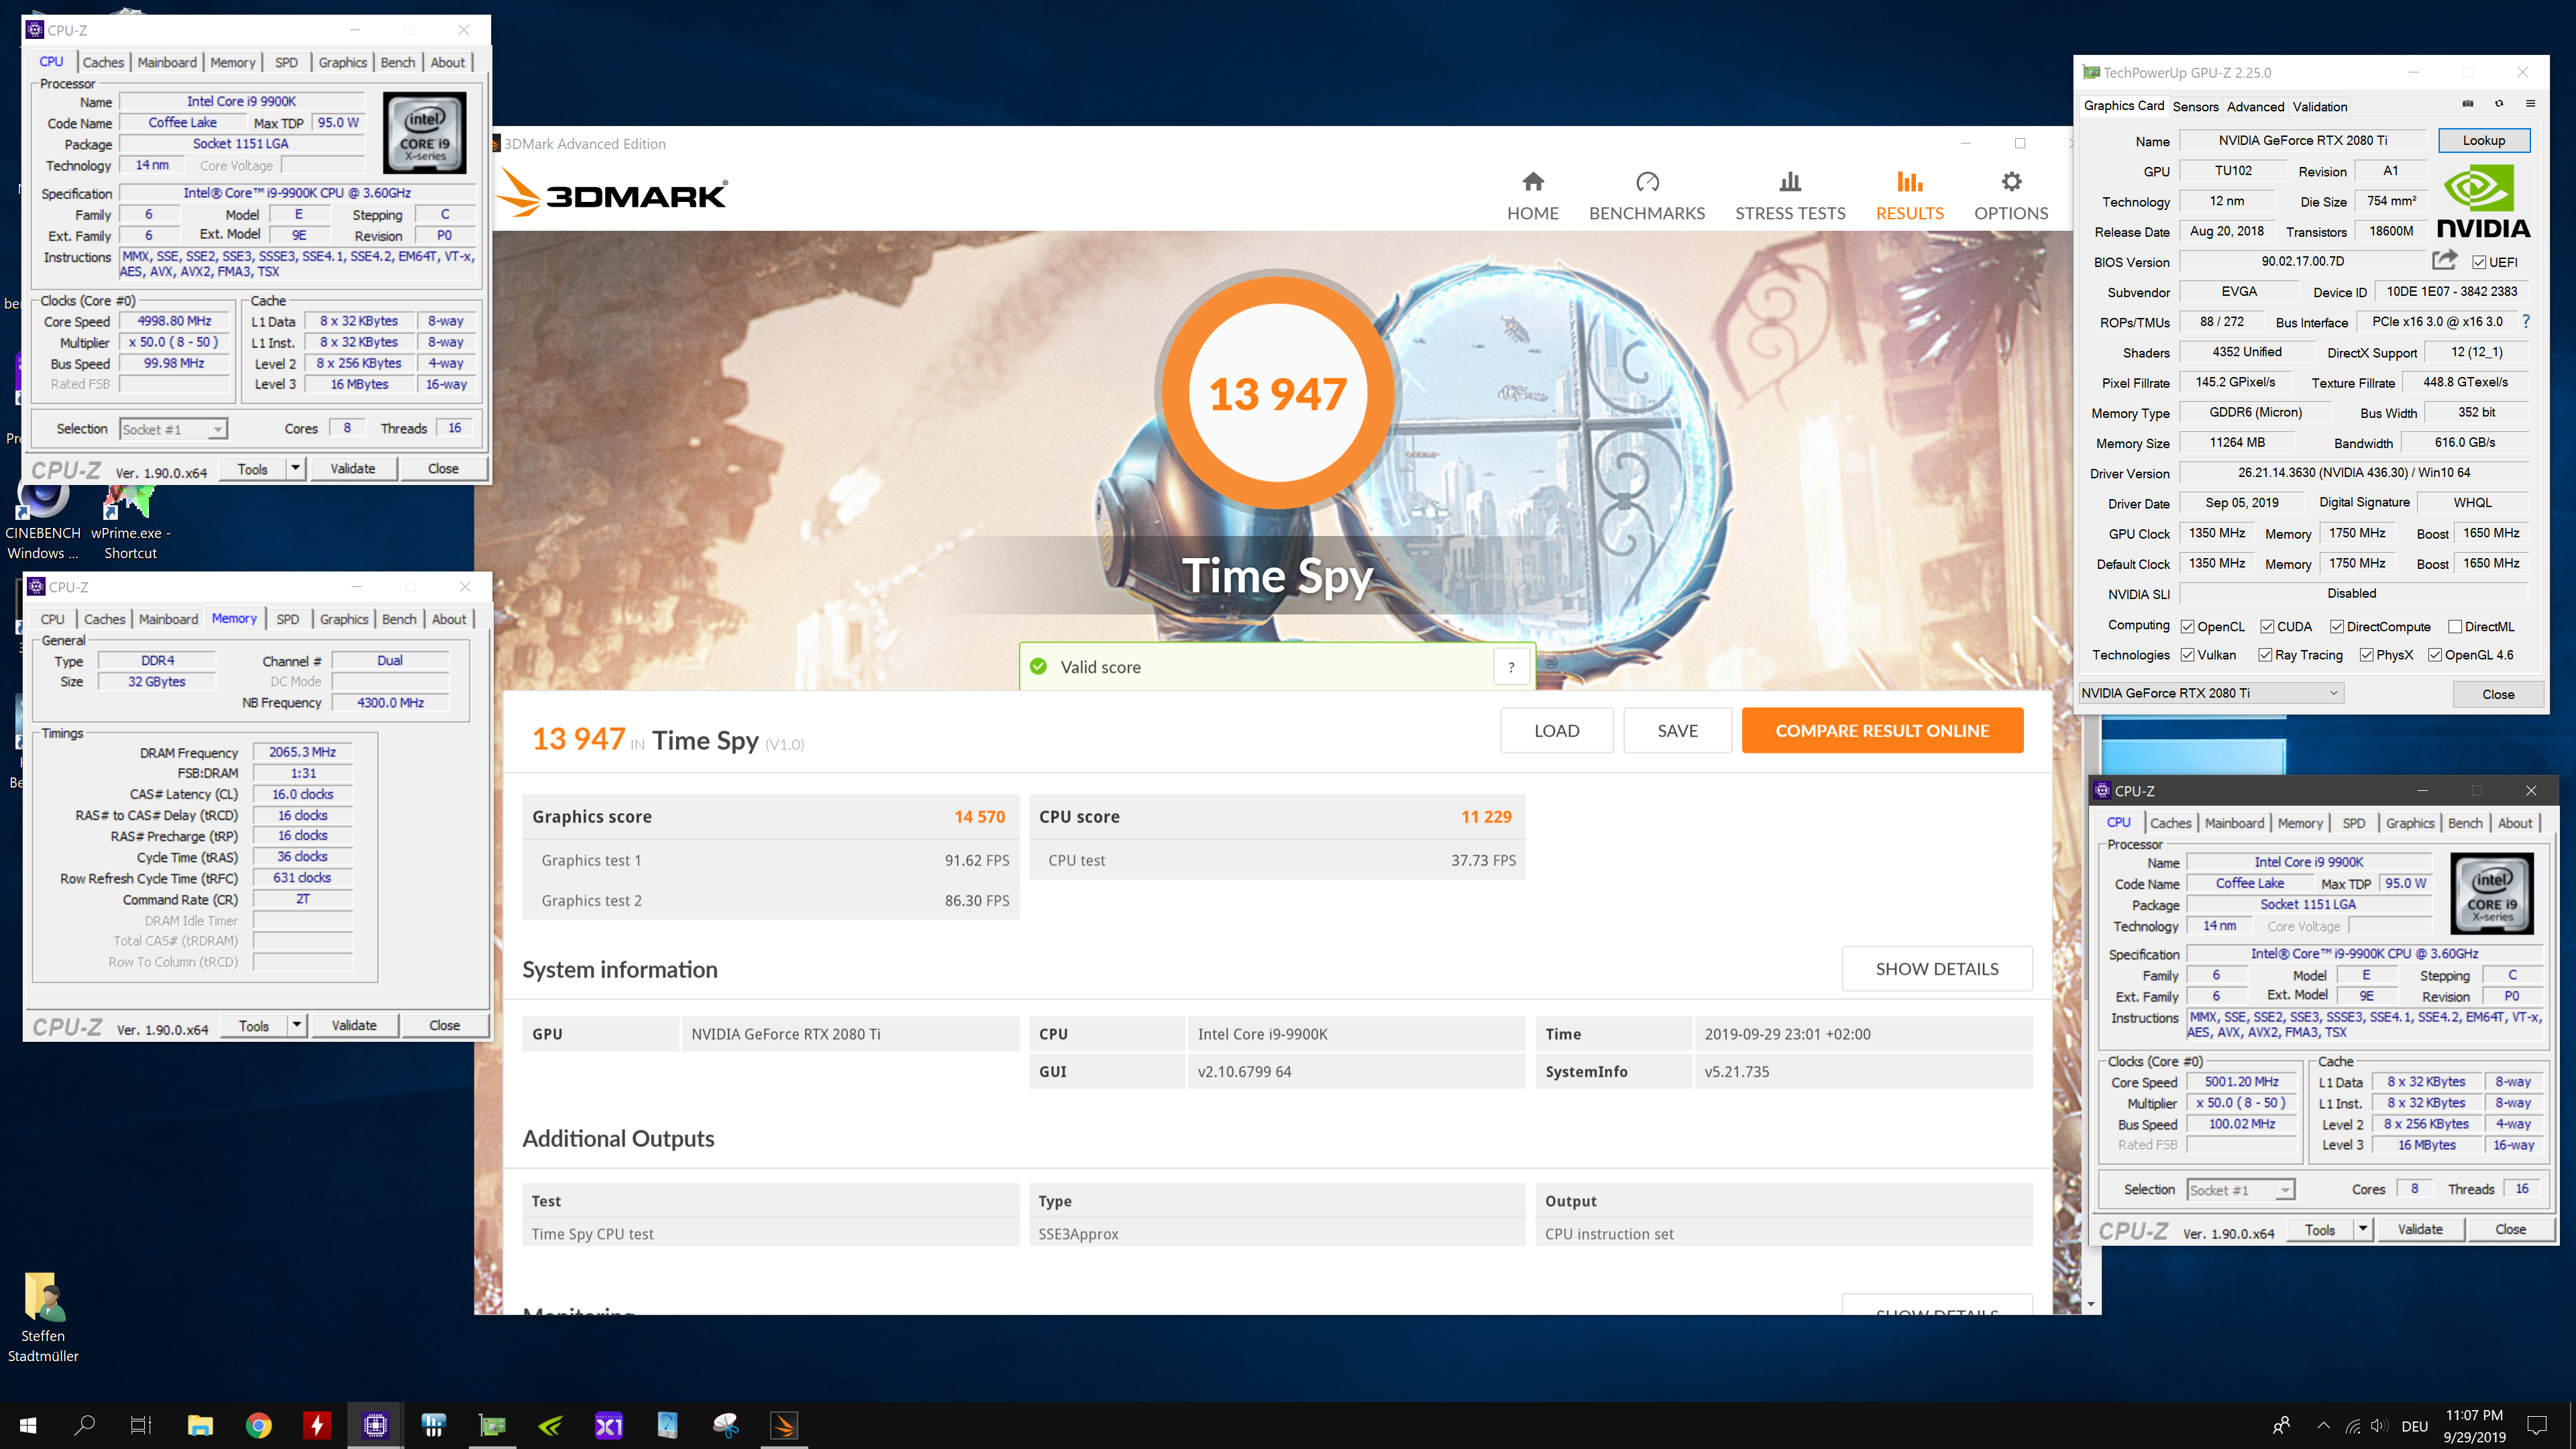Show hidden system tray icons chevron
This screenshot has height=1449, width=2576.
click(x=2323, y=1426)
